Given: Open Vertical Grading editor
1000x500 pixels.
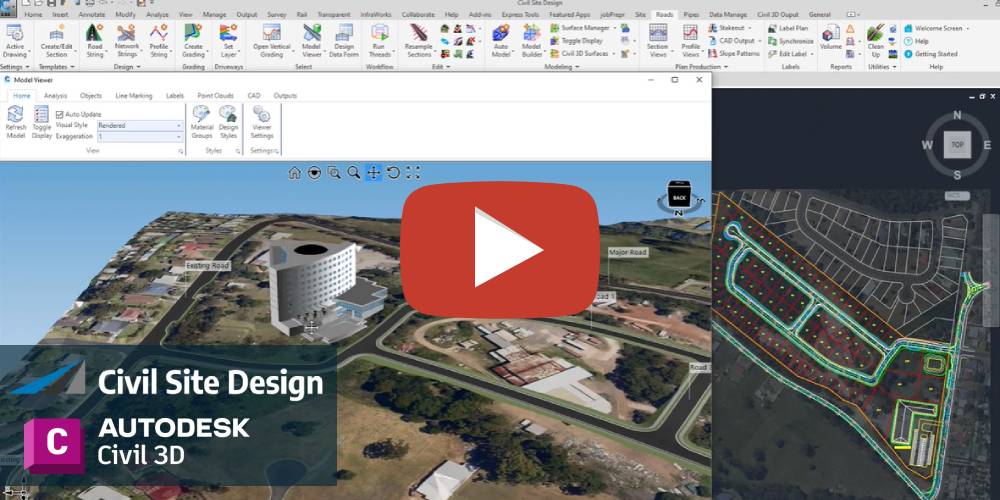Looking at the screenshot, I should click(x=272, y=41).
